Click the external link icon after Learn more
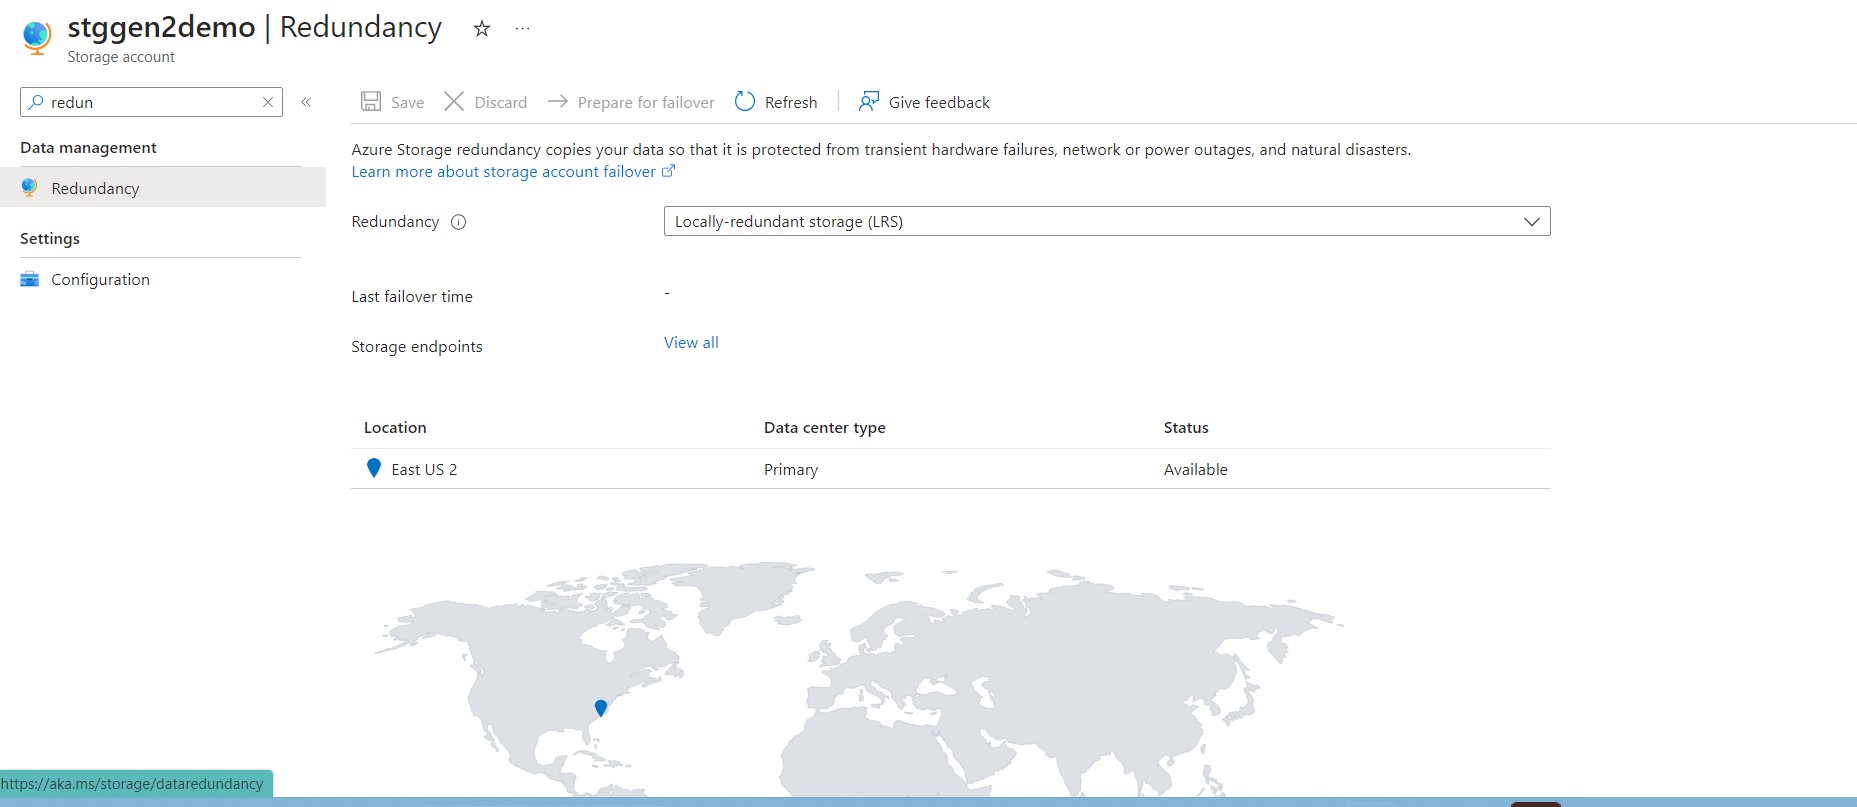This screenshot has width=1857, height=807. click(x=669, y=171)
